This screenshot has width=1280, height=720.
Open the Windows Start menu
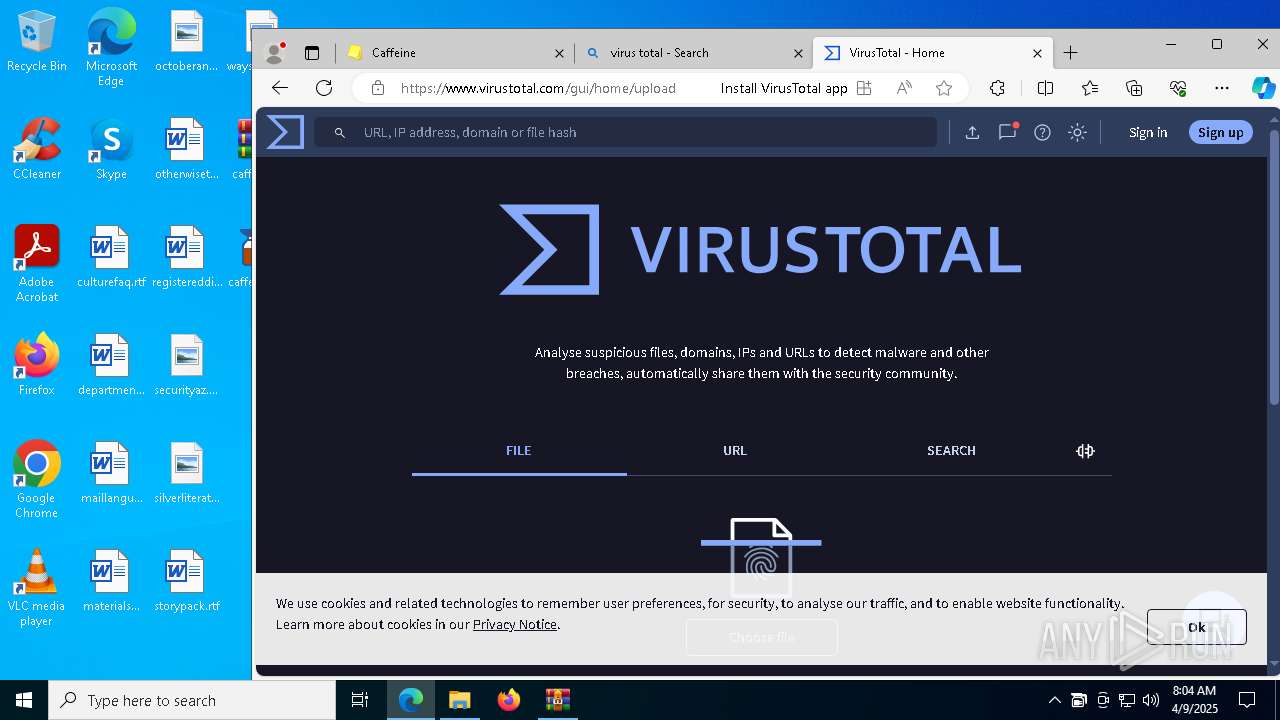pos(24,700)
